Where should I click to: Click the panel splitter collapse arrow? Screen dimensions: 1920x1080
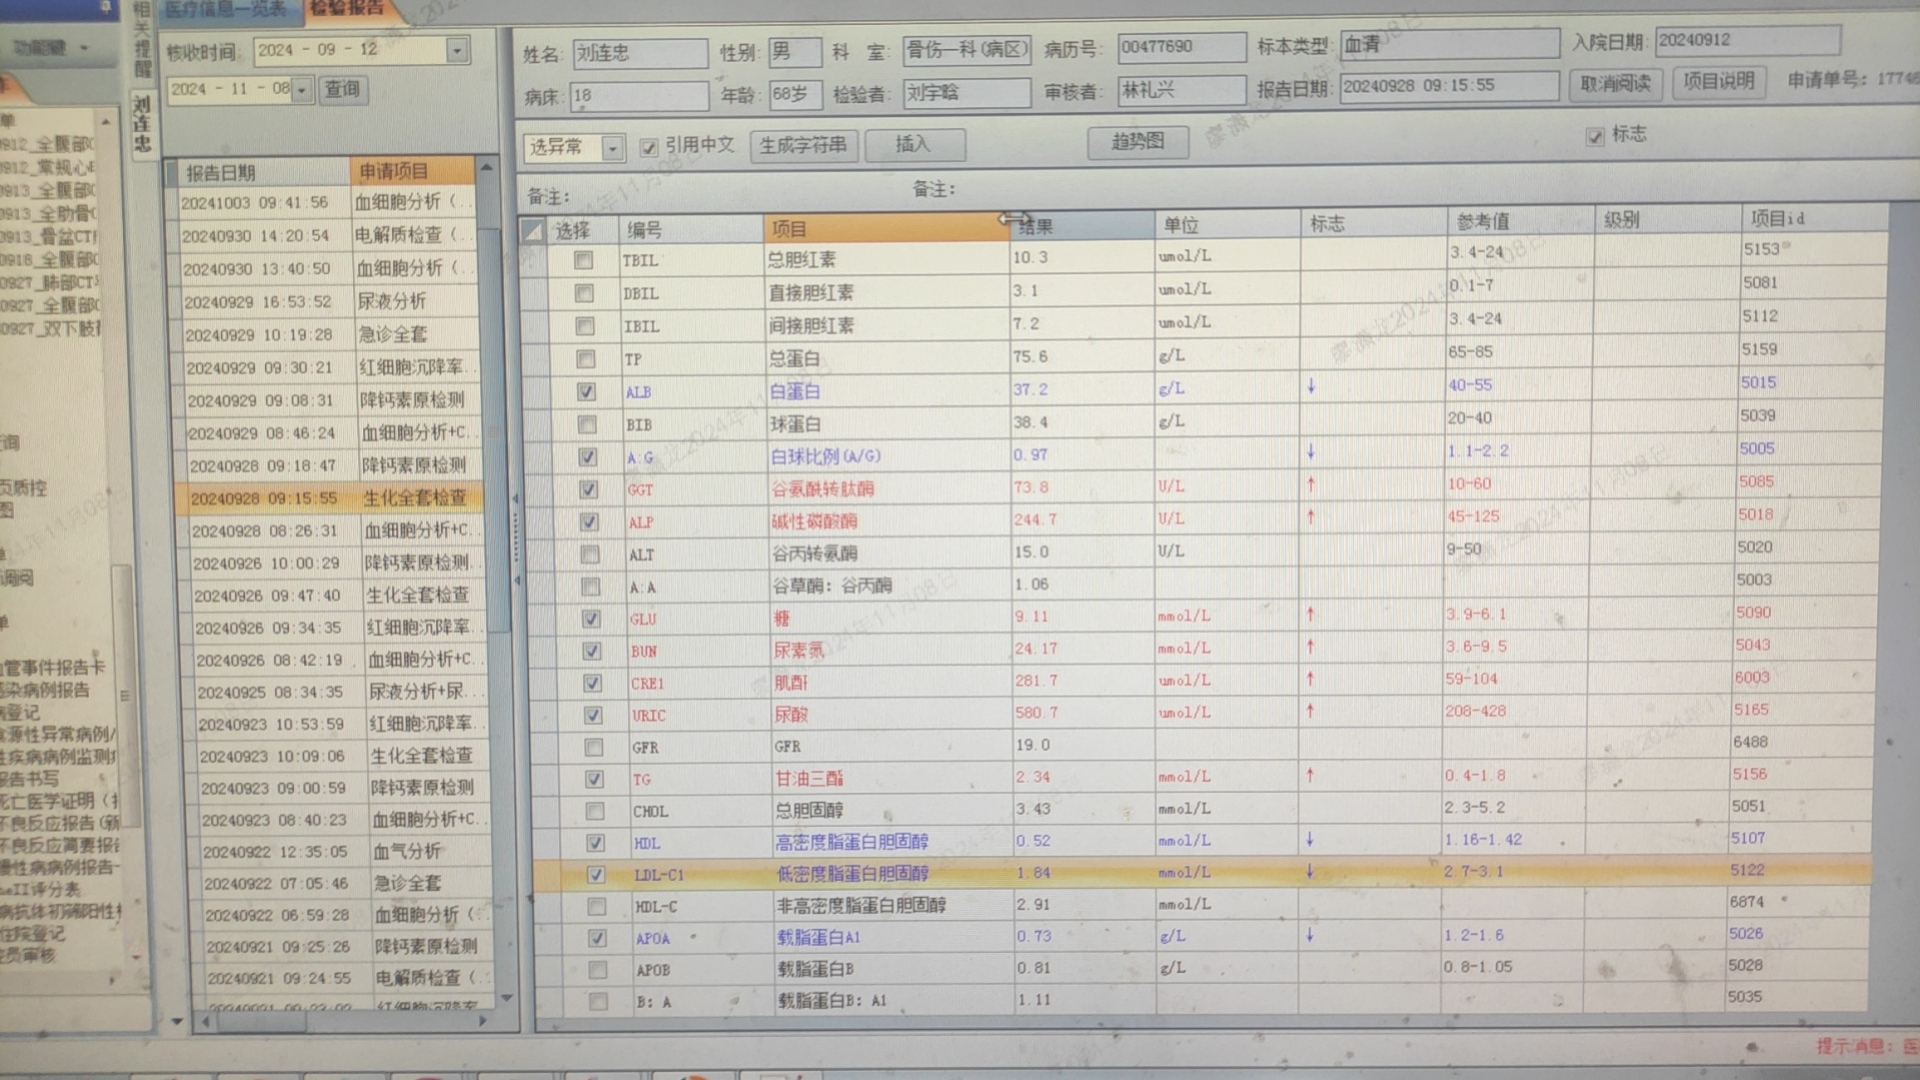(516, 498)
